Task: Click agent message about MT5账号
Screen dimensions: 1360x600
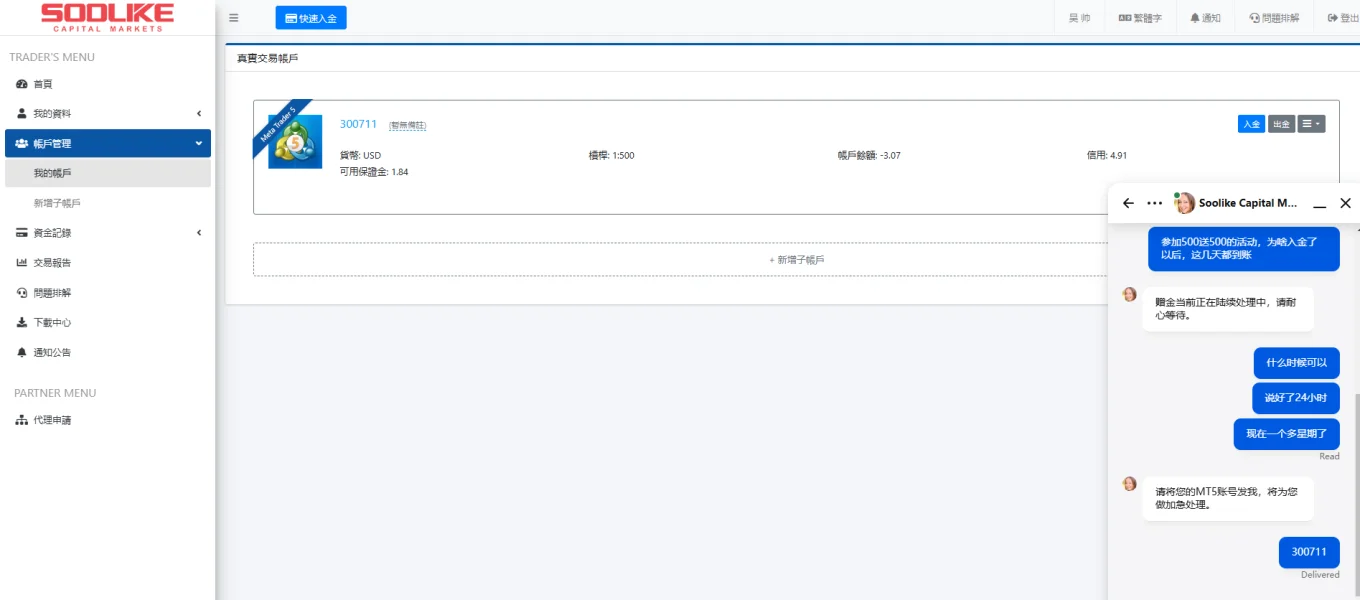Action: point(1228,498)
